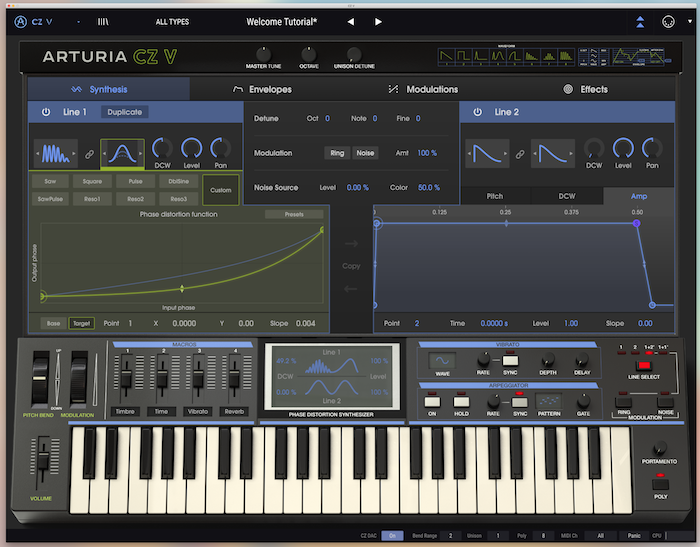Click next arrow on Line 2 second waveform

[x=571, y=154]
